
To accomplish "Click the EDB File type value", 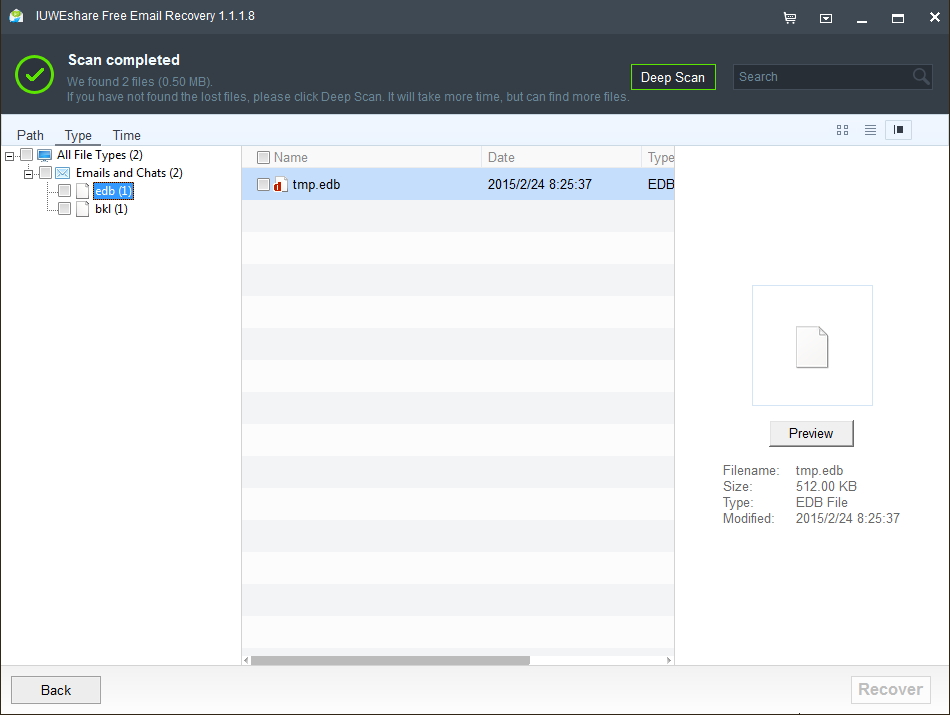I will click(x=822, y=502).
